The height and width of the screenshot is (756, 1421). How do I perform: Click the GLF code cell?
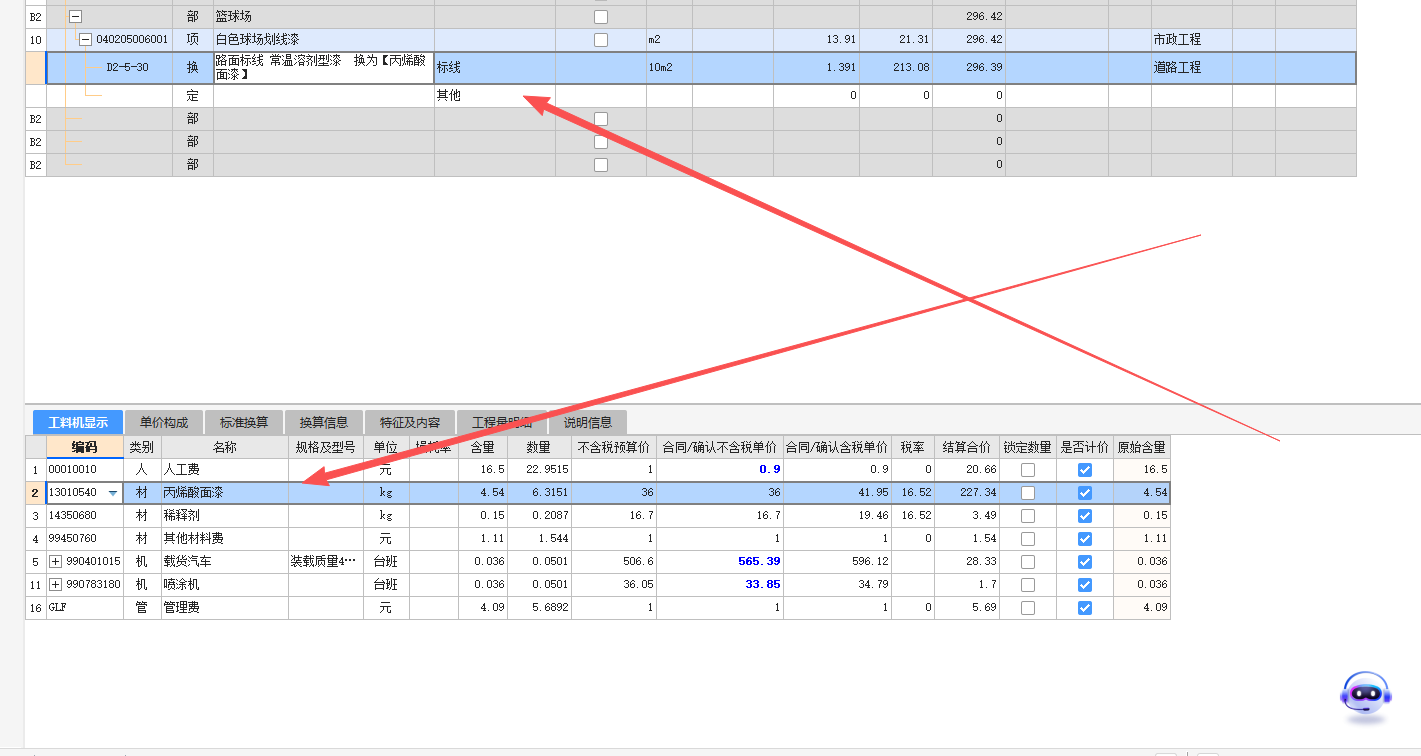[x=85, y=608]
